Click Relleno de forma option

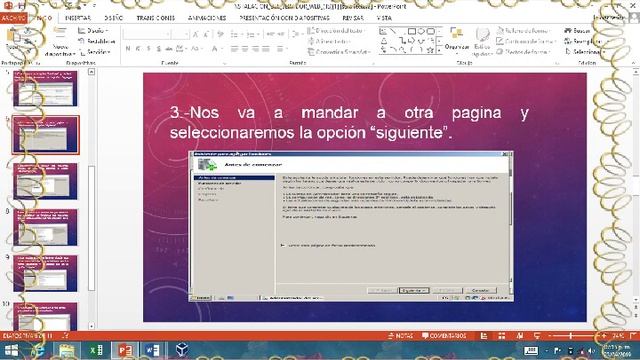tap(523, 31)
